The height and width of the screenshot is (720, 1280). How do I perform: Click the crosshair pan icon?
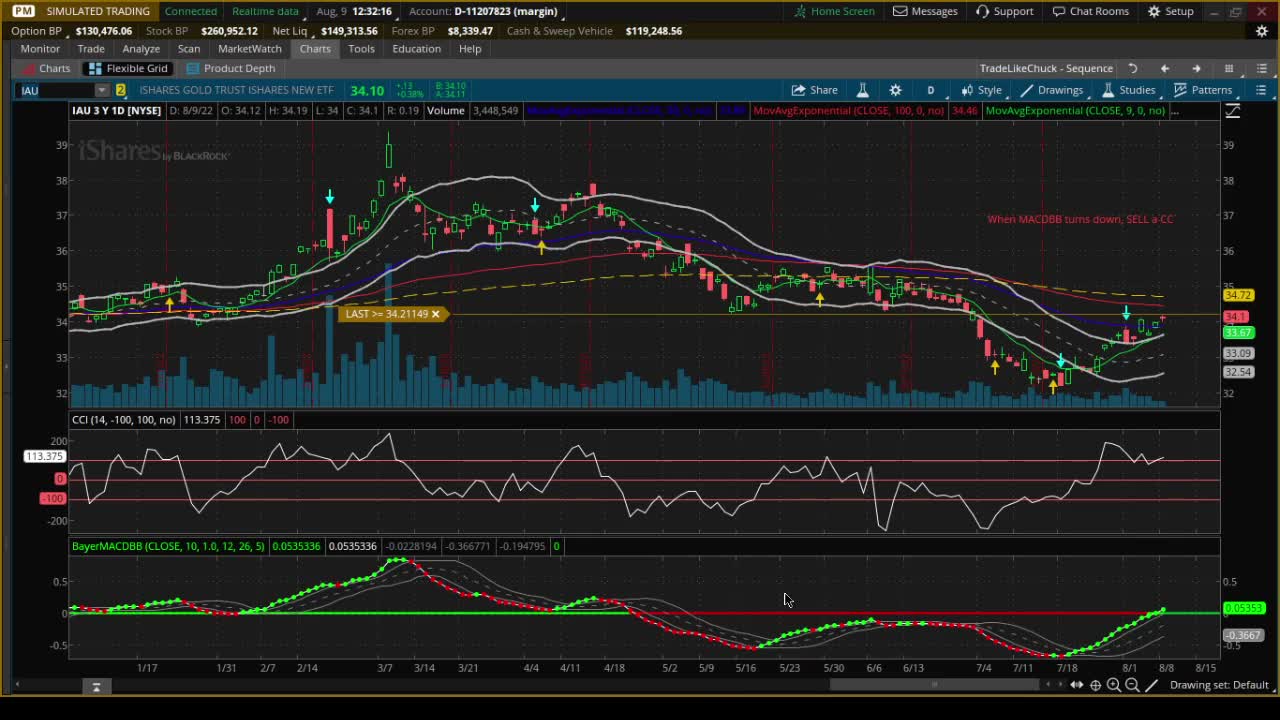pos(1095,685)
